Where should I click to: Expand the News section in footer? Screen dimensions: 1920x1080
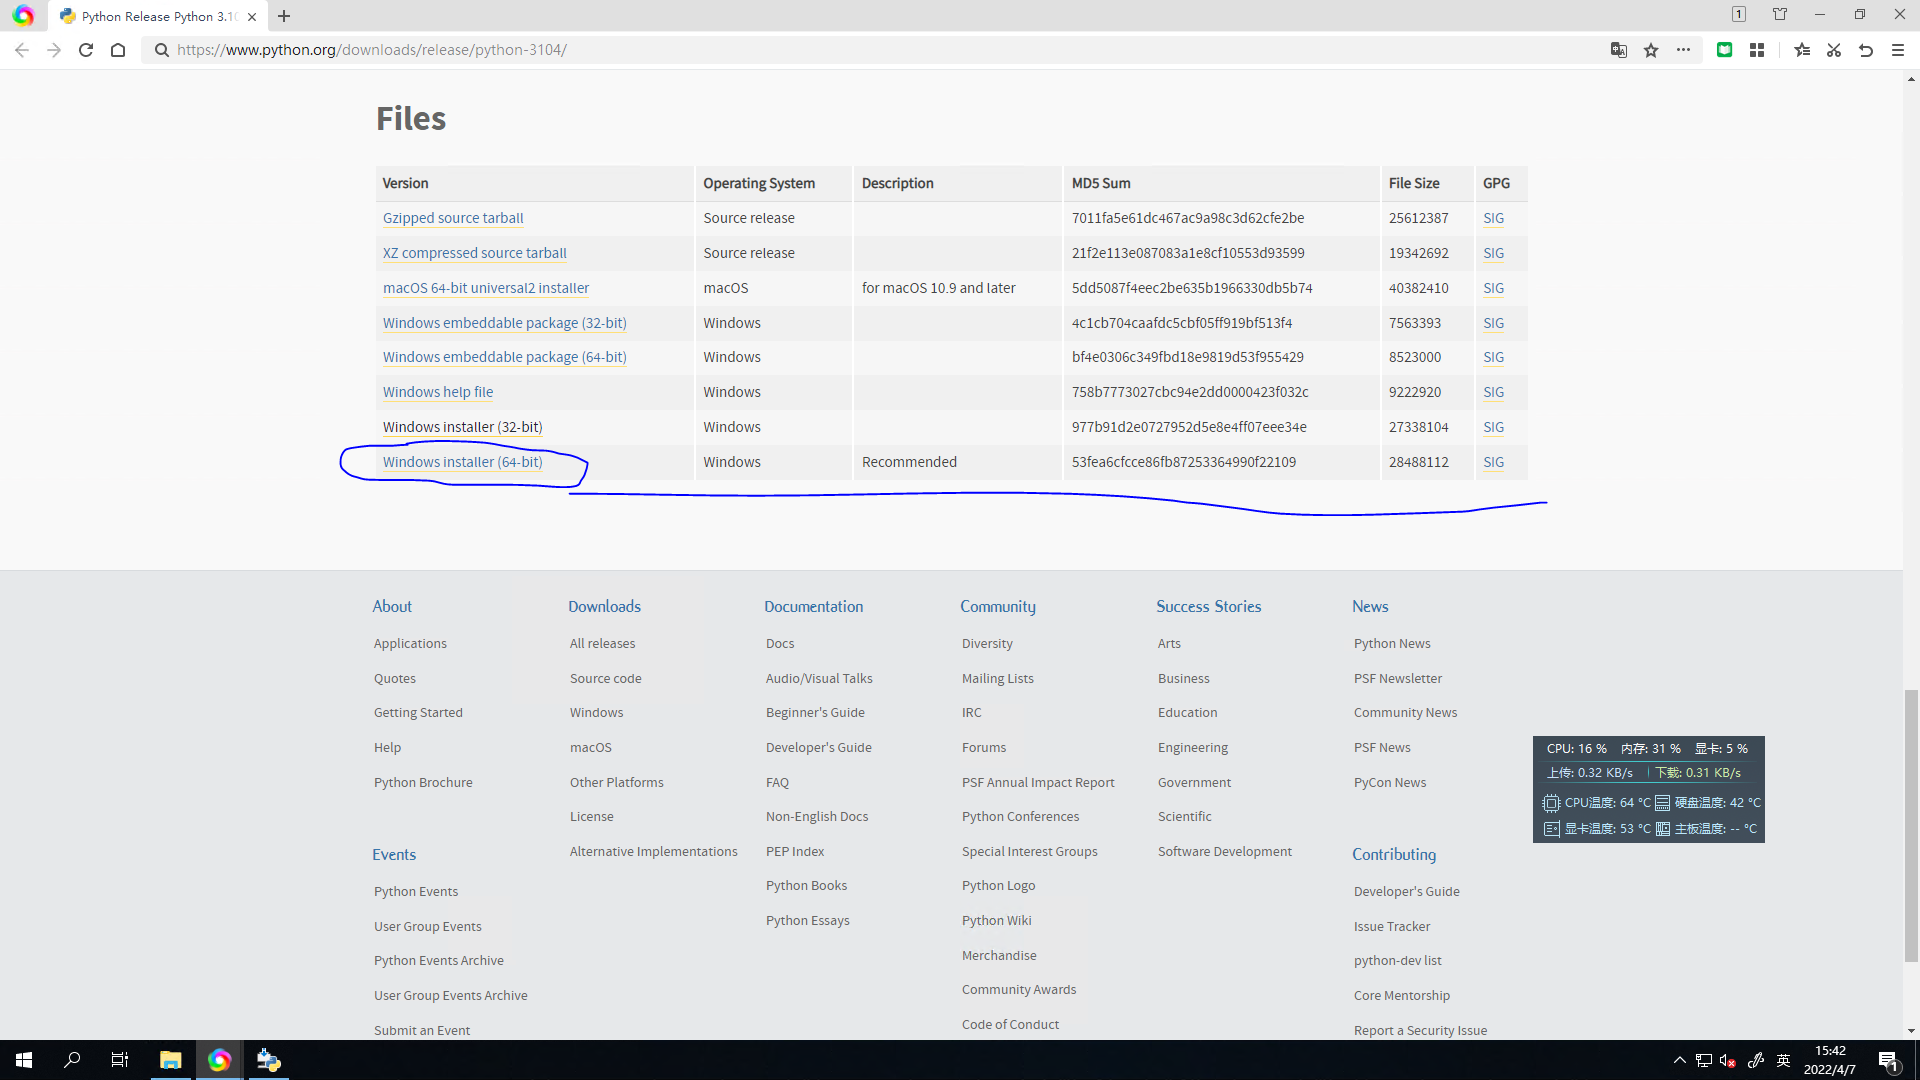(x=1369, y=605)
